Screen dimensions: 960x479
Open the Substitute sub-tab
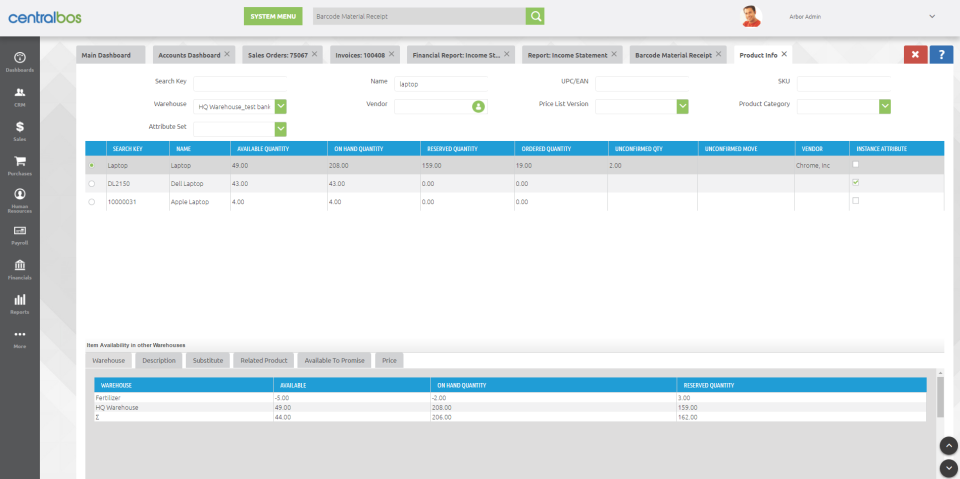coord(208,360)
